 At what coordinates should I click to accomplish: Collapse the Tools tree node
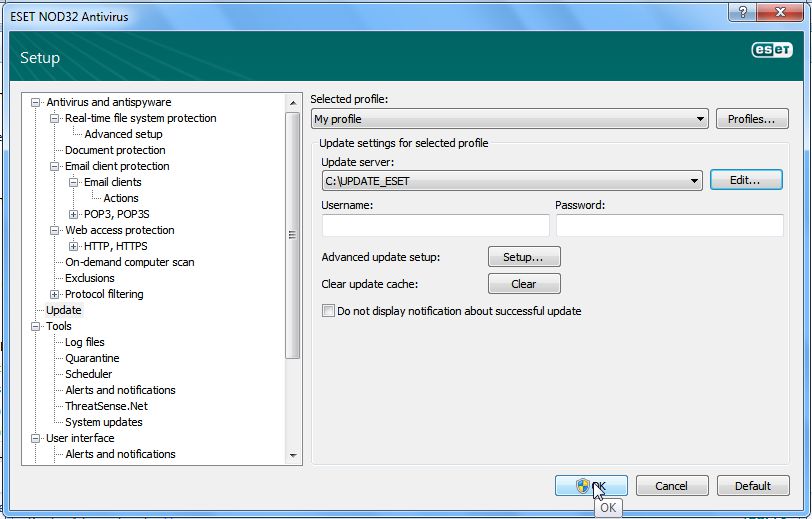[35, 326]
